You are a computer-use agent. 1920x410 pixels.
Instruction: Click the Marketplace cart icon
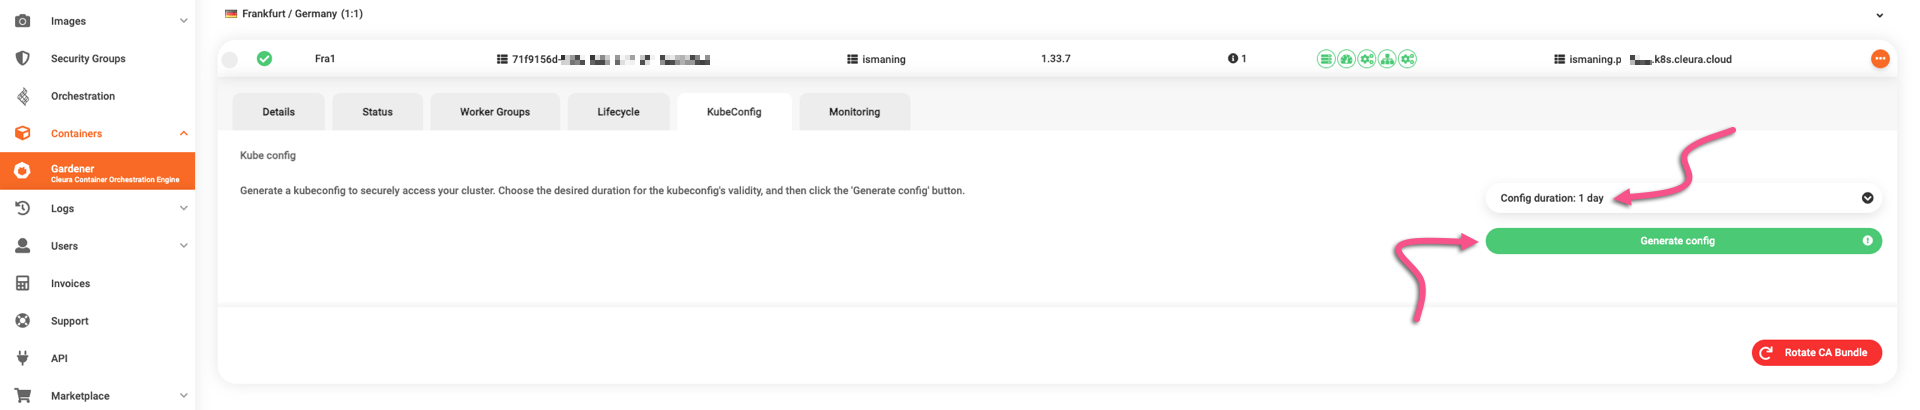pyautogui.click(x=22, y=396)
